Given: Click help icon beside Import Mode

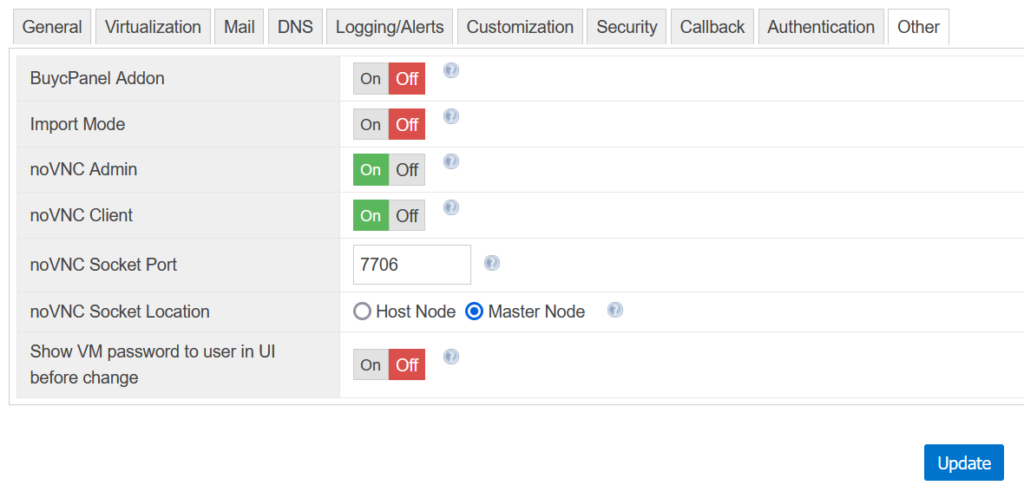Looking at the screenshot, I should click(x=451, y=116).
